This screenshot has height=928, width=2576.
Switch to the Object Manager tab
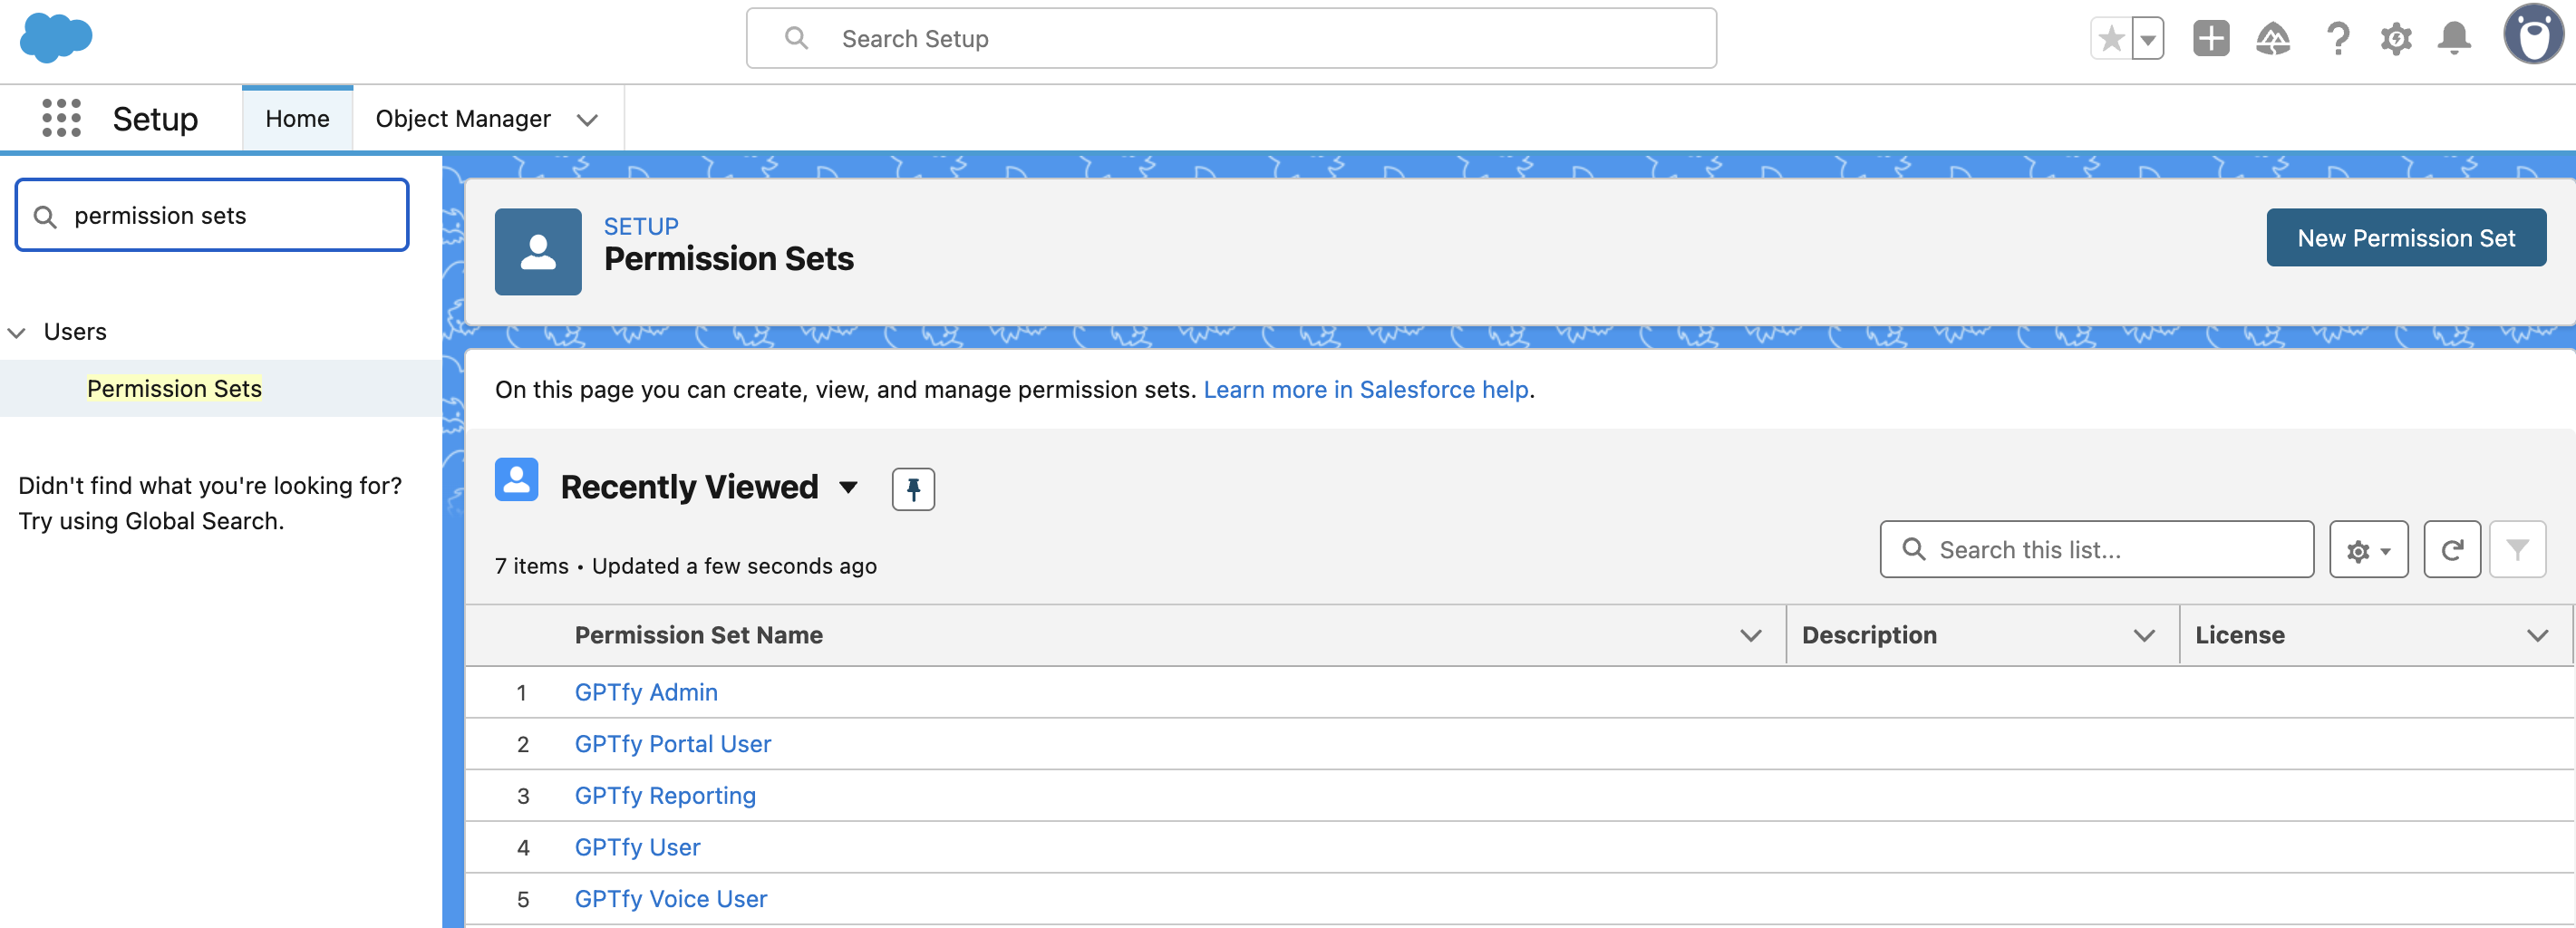[463, 119]
